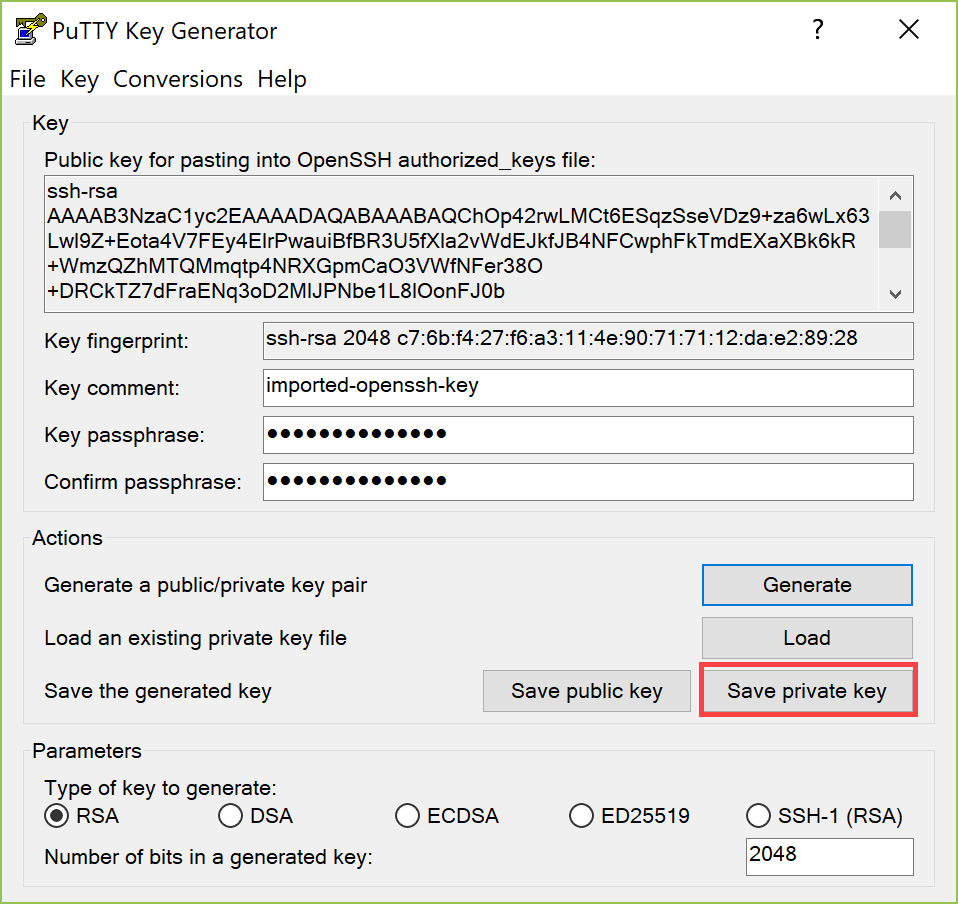Open the Help menu

[282, 79]
